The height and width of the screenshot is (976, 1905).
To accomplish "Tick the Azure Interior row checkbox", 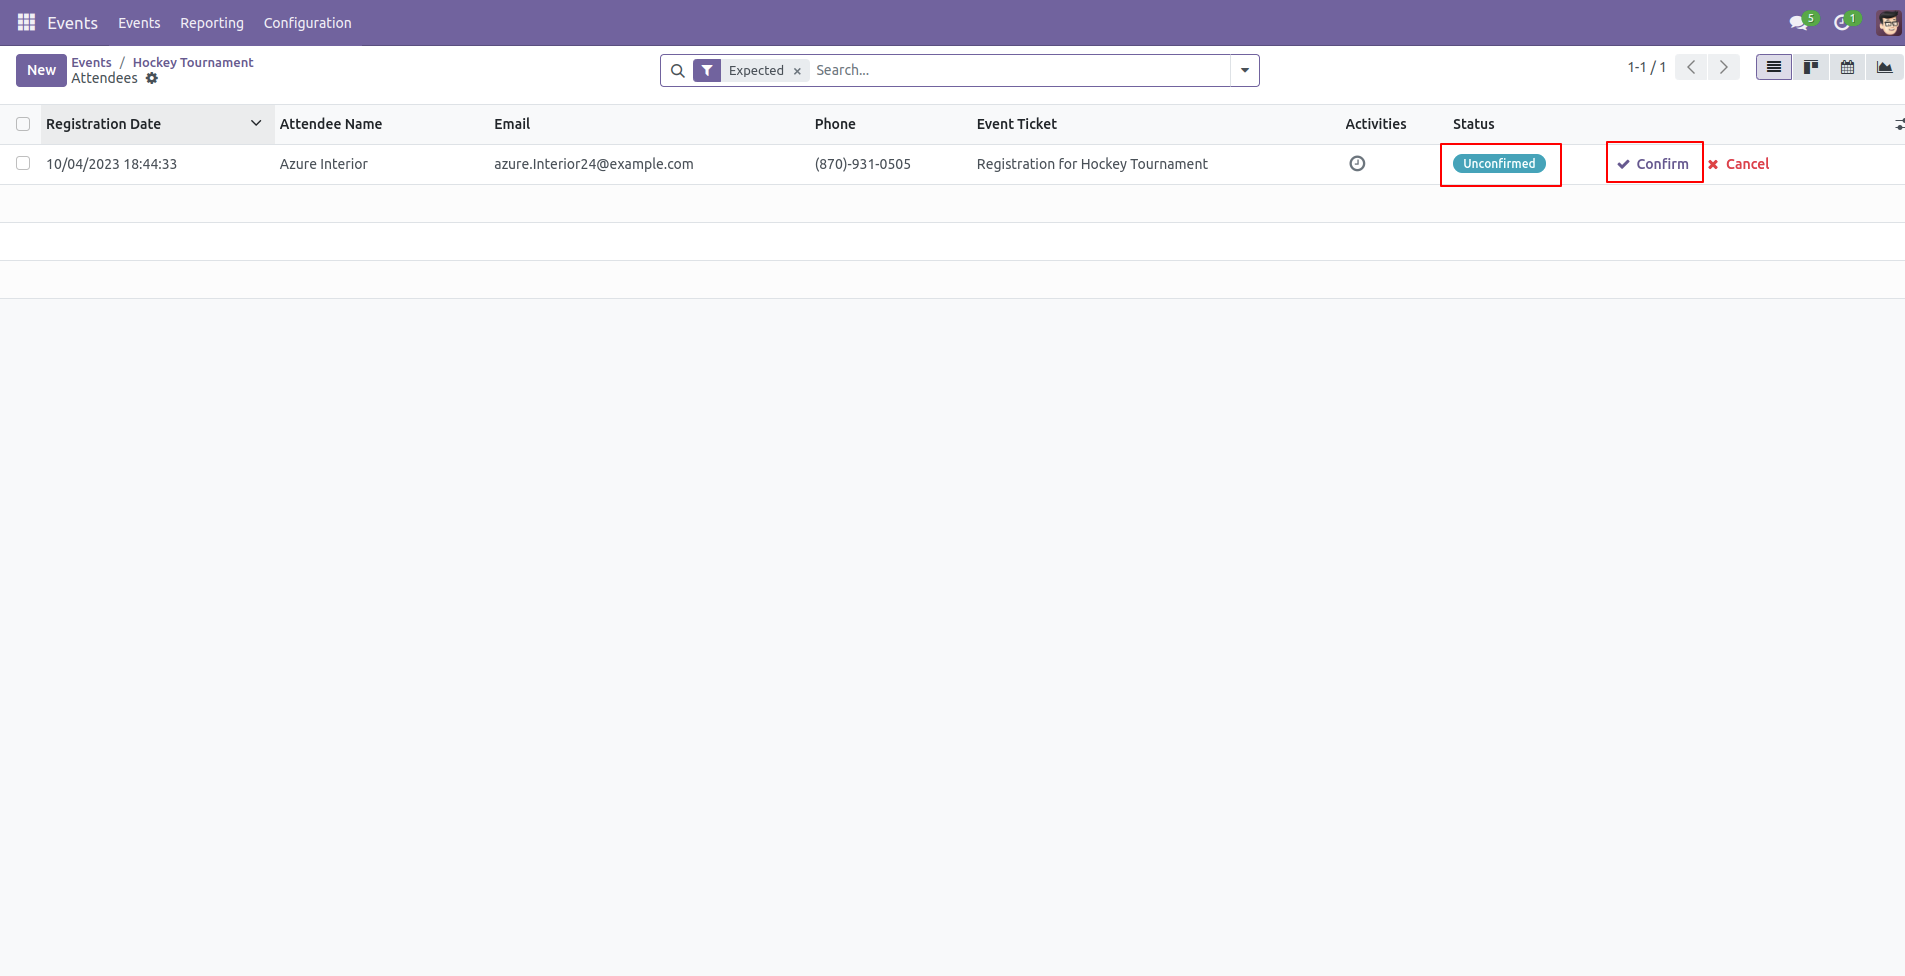I will tap(23, 163).
